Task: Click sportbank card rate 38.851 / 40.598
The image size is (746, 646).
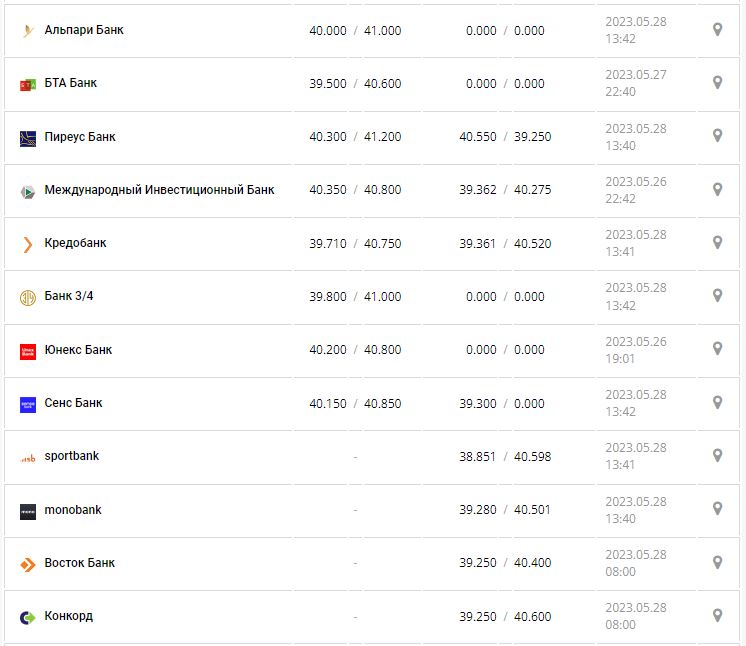Action: click(x=505, y=457)
